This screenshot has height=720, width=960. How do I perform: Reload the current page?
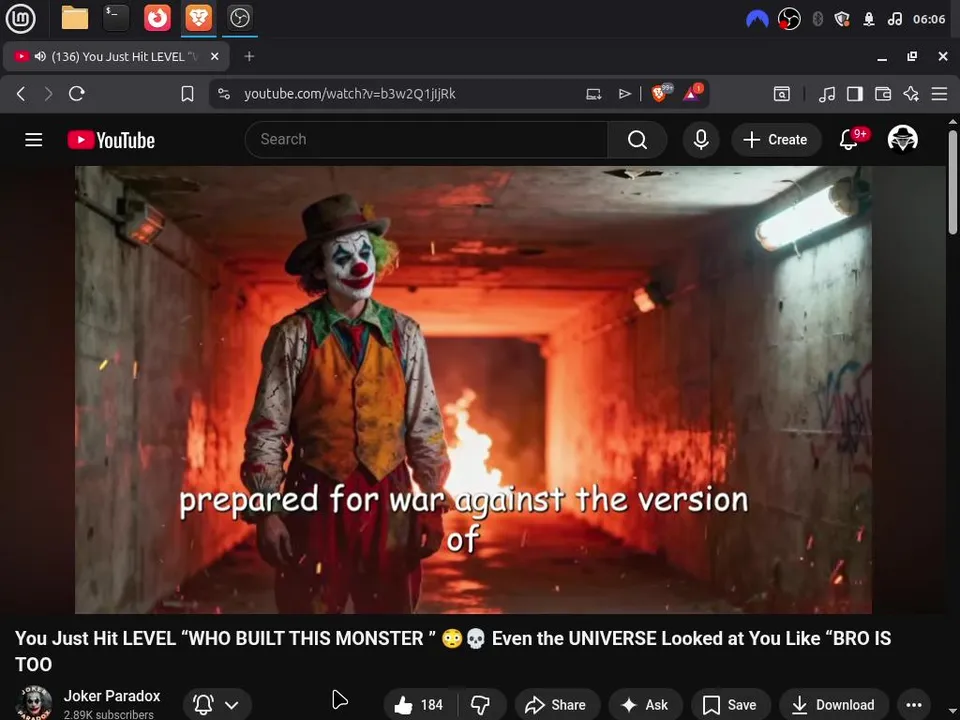[77, 94]
